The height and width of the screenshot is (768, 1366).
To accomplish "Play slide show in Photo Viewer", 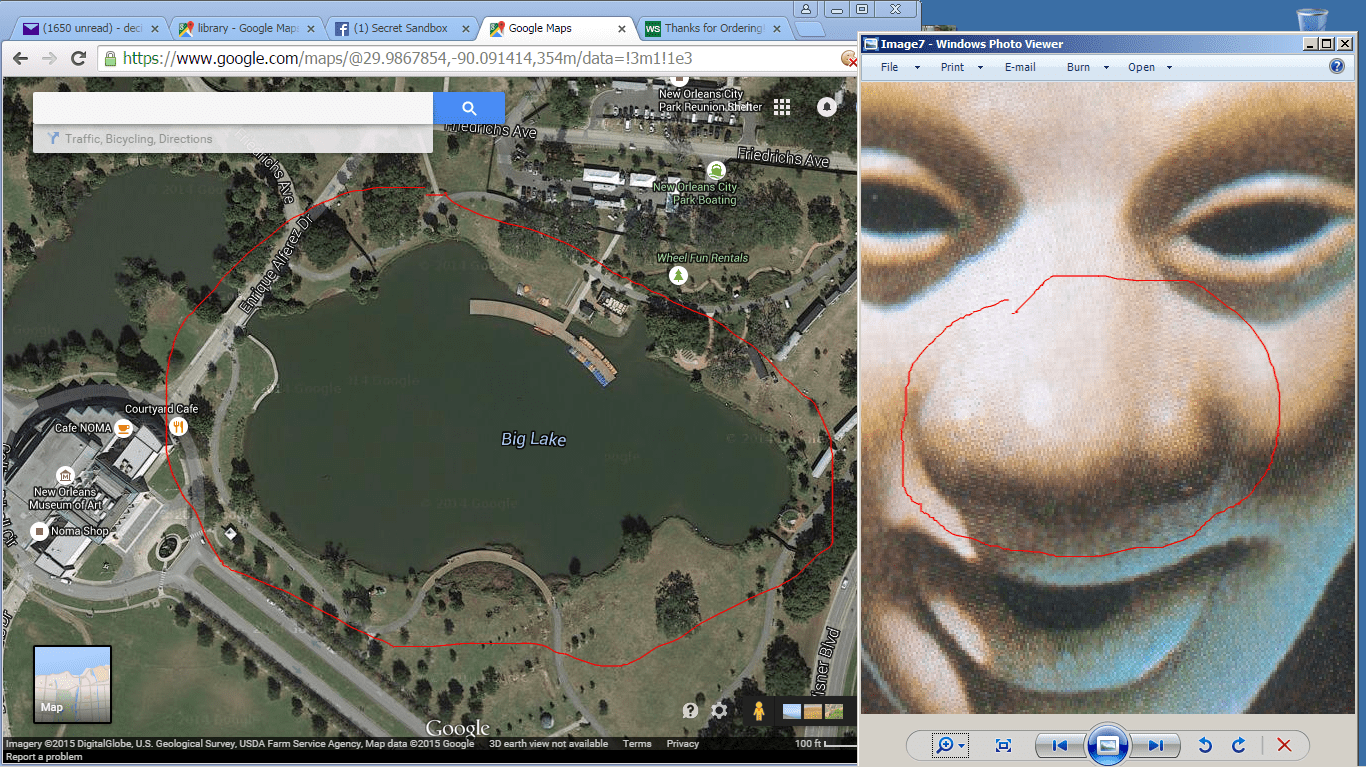I will pyautogui.click(x=1108, y=745).
